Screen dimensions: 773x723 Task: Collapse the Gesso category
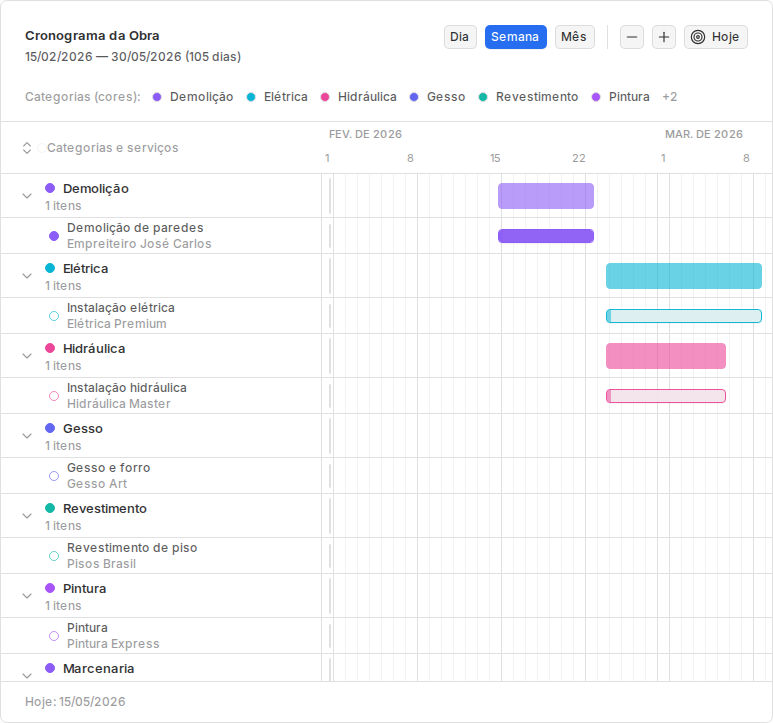click(27, 436)
